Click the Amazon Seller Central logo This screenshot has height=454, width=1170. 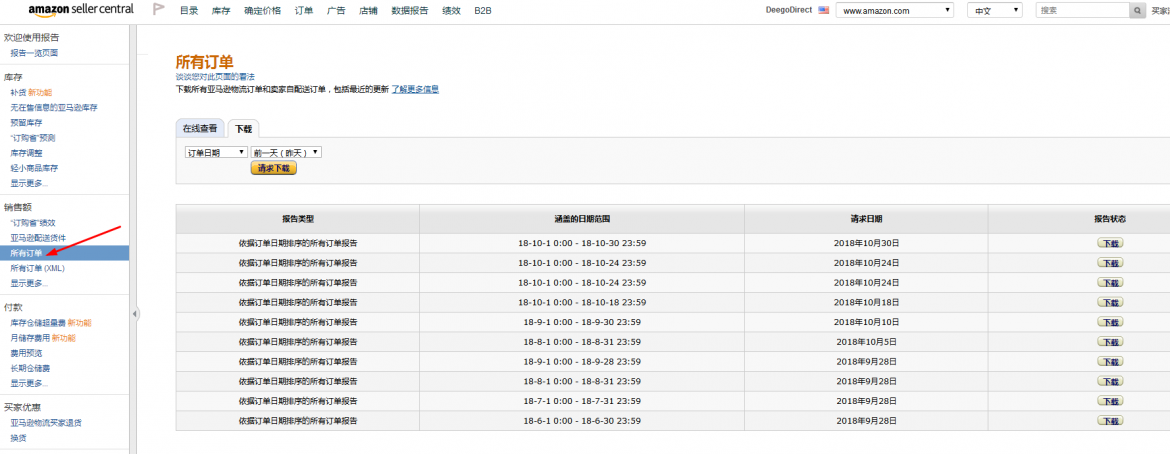coord(81,10)
